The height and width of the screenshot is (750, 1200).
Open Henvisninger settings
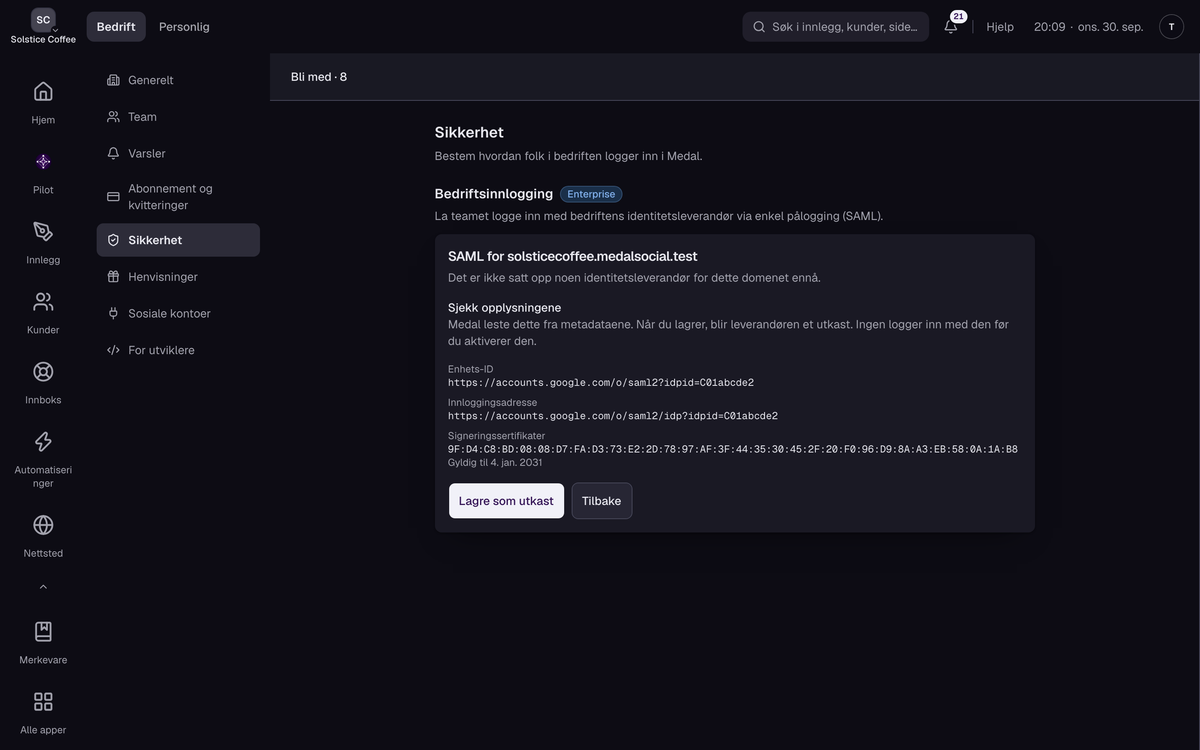pyautogui.click(x=178, y=277)
